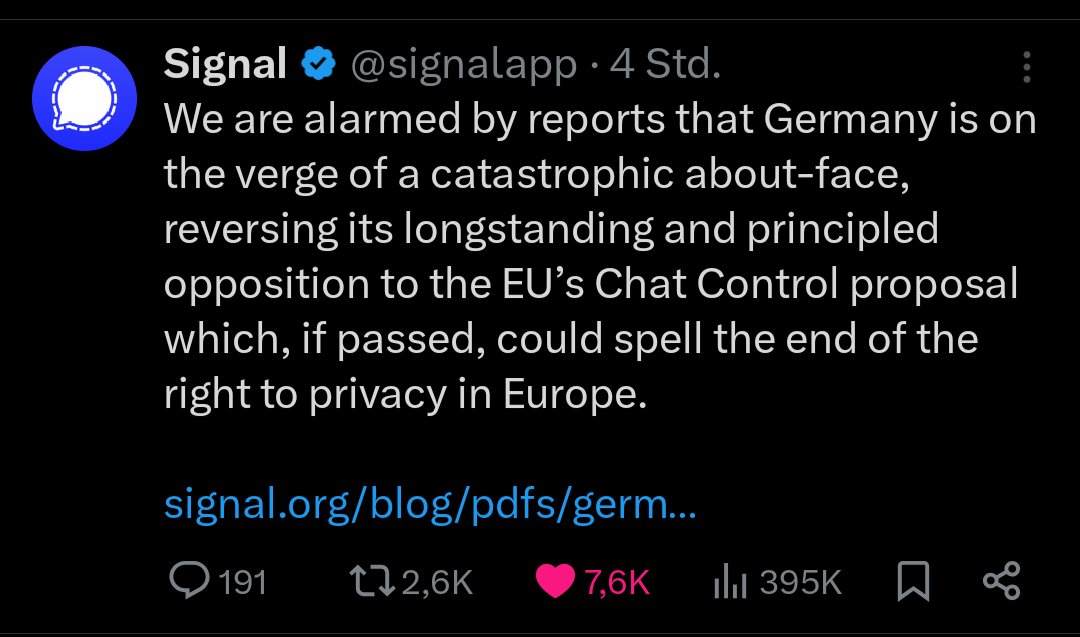Open the view analytics bar chart icon

coord(731,582)
